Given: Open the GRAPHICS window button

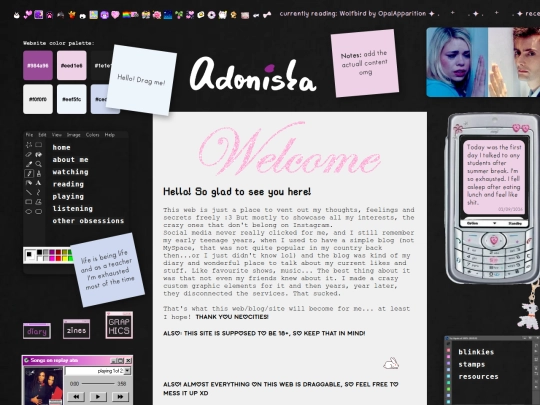Looking at the screenshot, I should pyautogui.click(x=119, y=325).
